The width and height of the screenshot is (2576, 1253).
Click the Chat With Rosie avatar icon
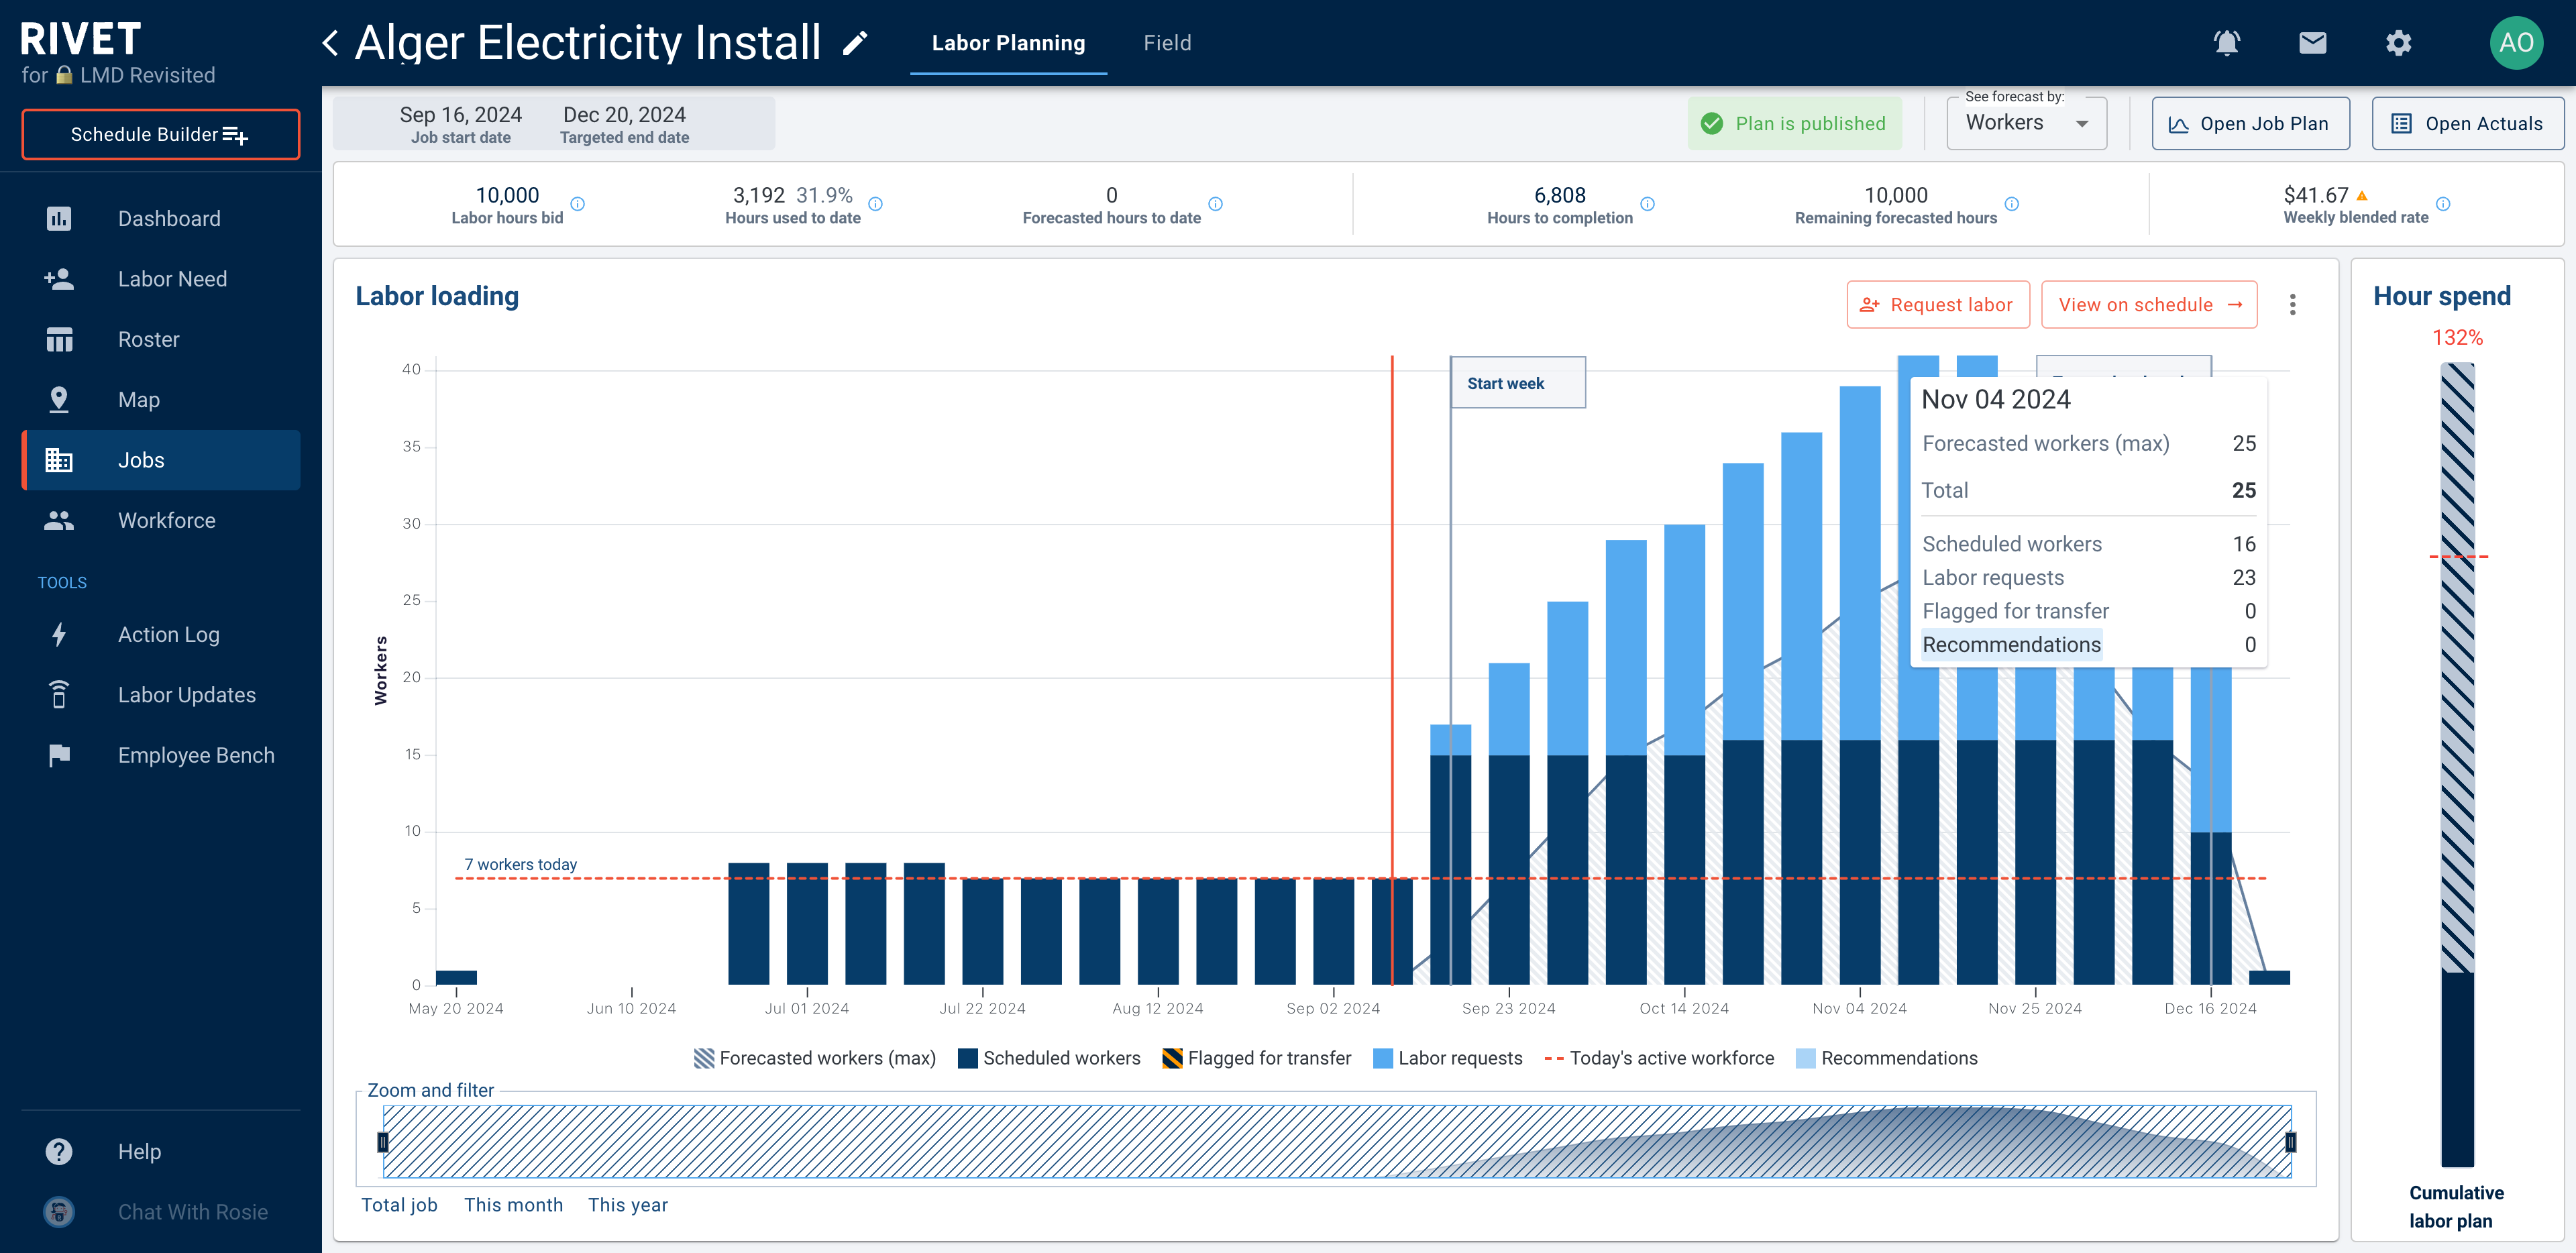pyautogui.click(x=59, y=1212)
